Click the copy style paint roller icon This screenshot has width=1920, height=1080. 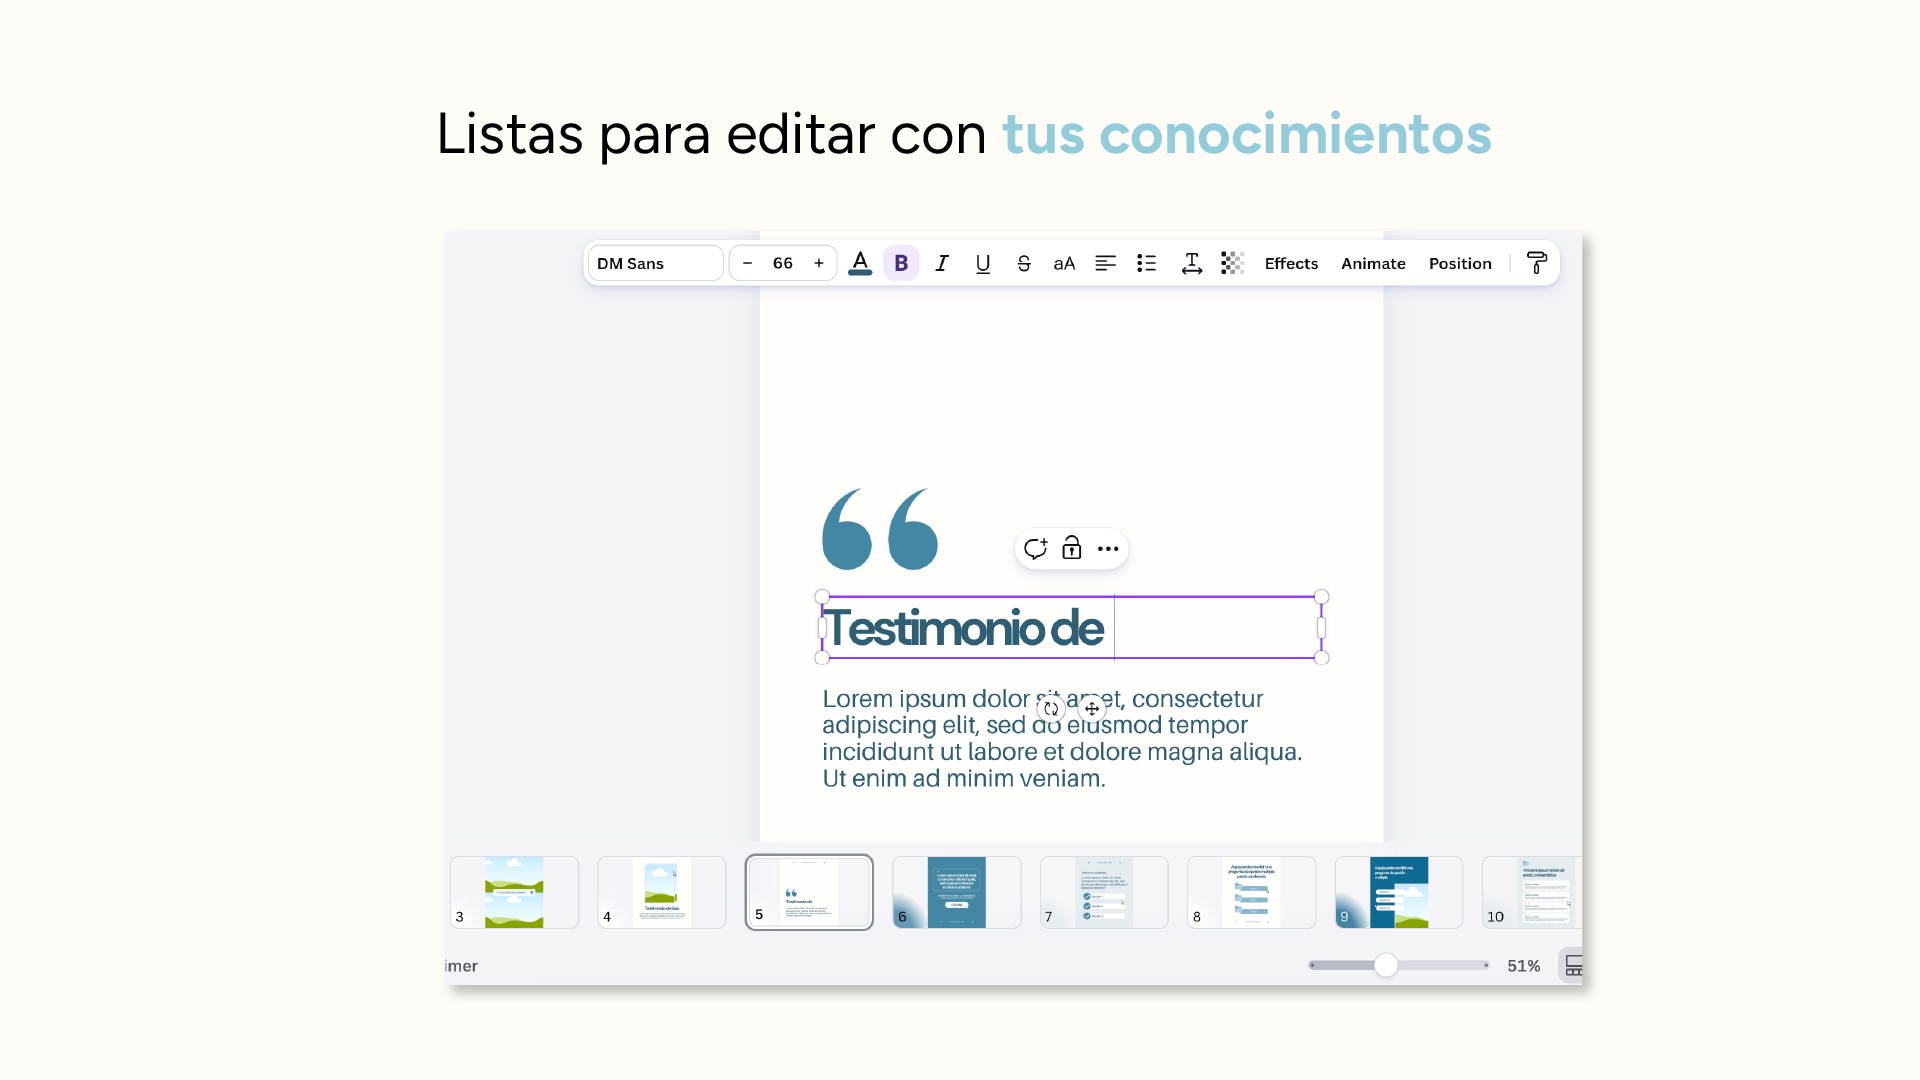click(x=1537, y=263)
